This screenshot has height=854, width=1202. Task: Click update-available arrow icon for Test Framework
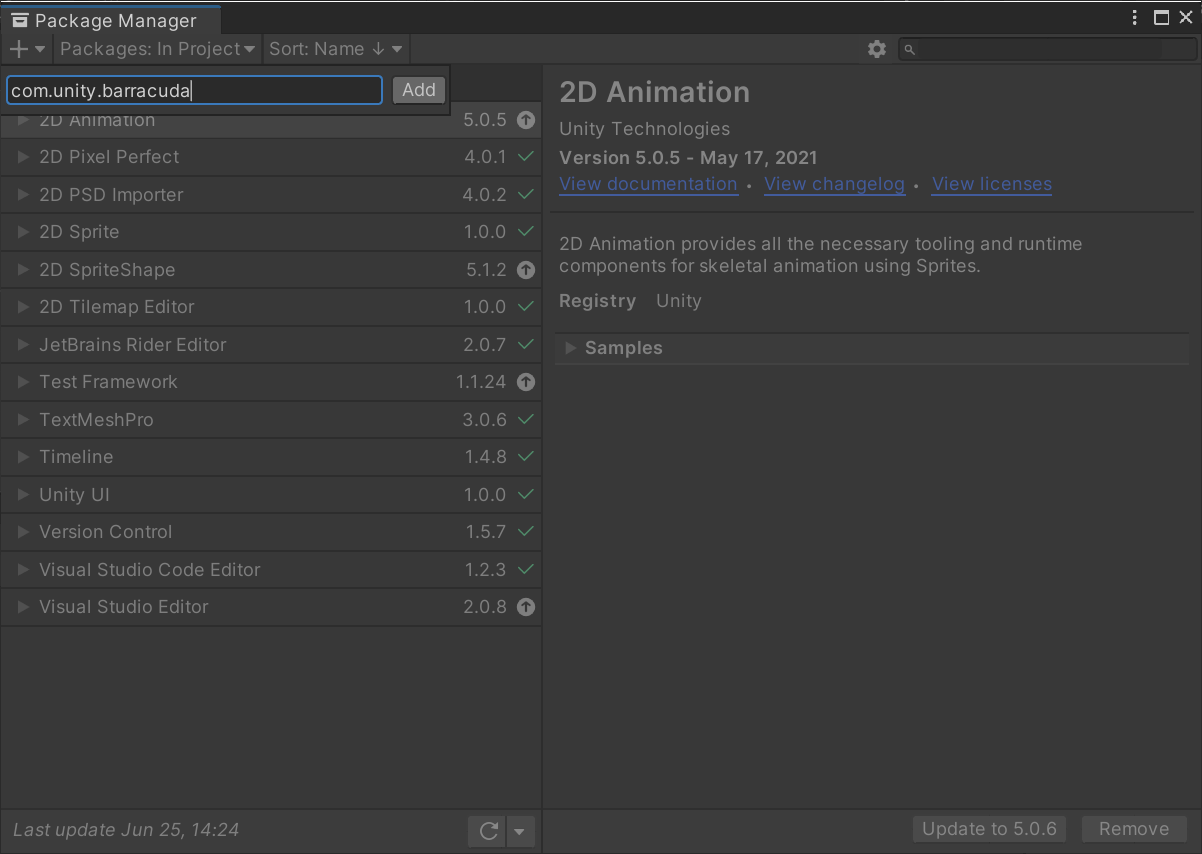[x=526, y=382]
